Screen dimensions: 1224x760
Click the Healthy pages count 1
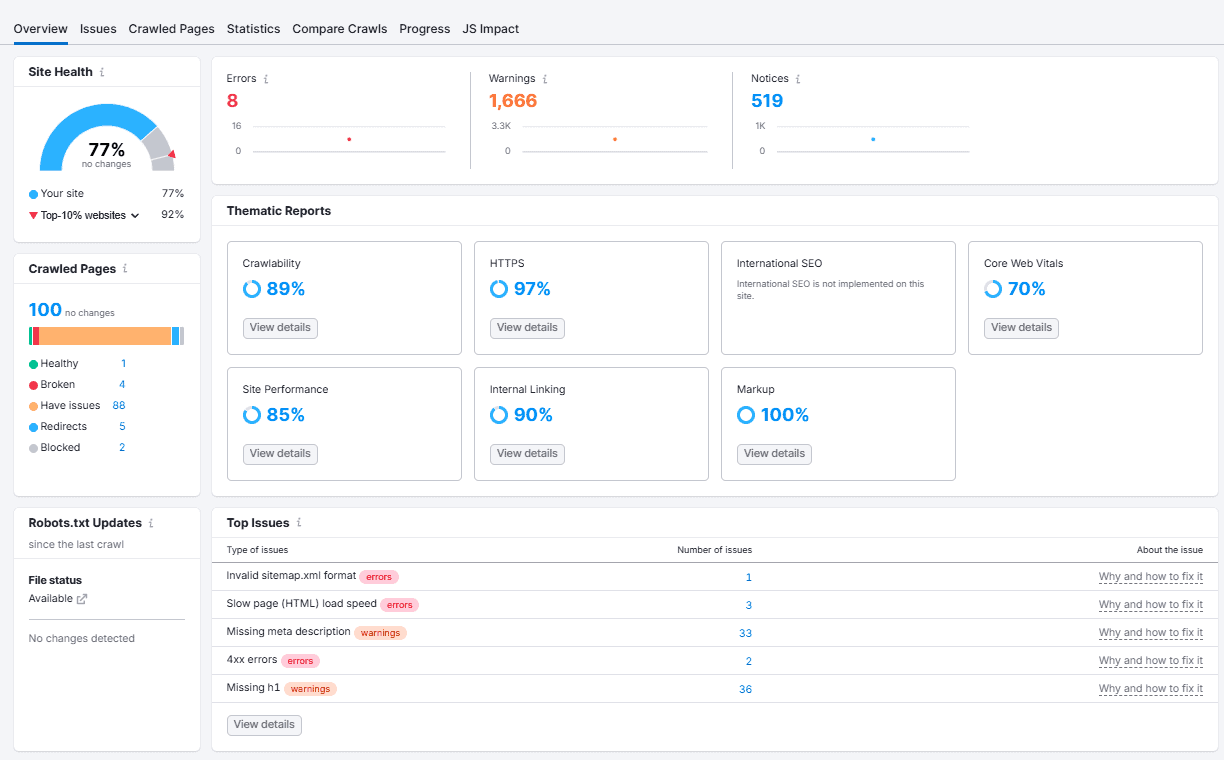coord(123,364)
